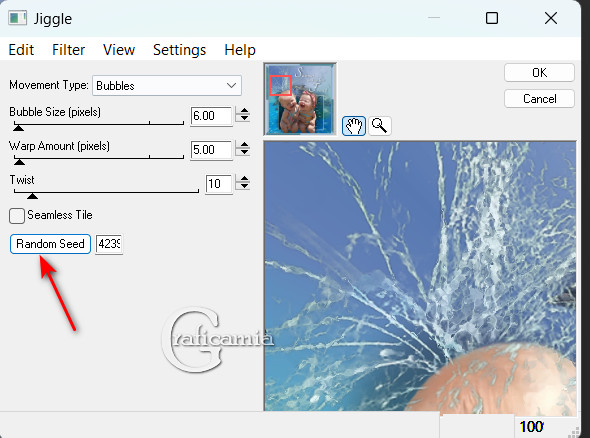The width and height of the screenshot is (590, 438).
Task: Increase Warp Amount with up arrow
Action: [244, 145]
